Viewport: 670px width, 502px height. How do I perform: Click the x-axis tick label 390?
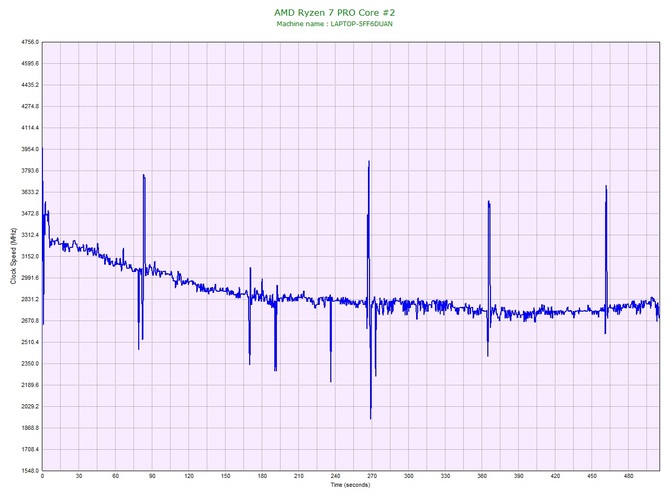pyautogui.click(x=519, y=476)
